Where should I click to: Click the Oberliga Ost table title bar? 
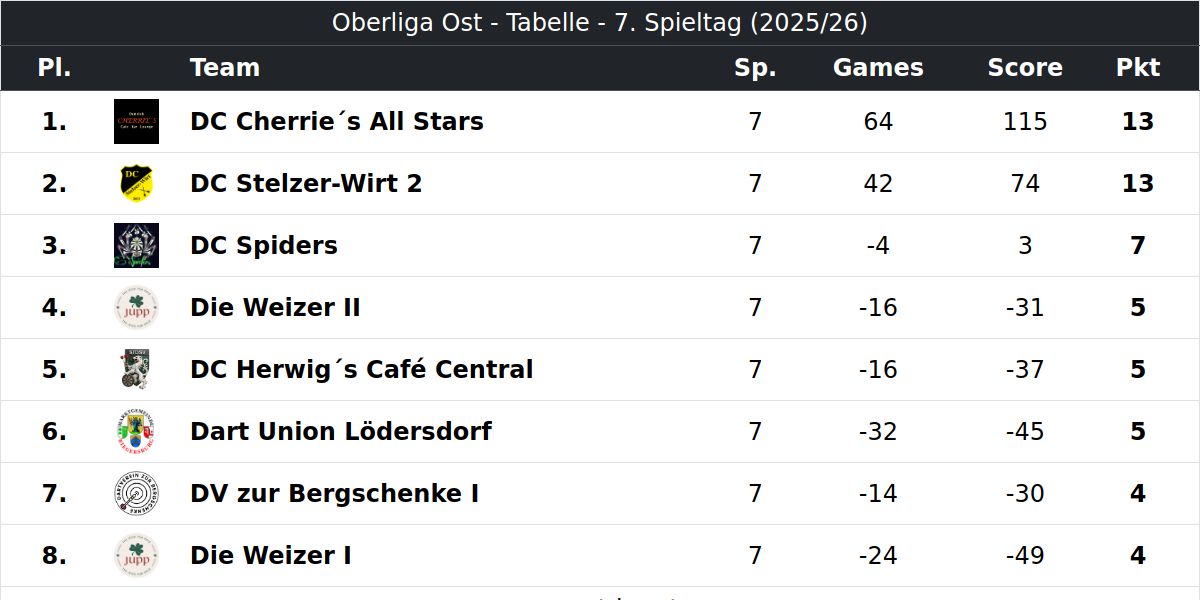click(x=600, y=23)
